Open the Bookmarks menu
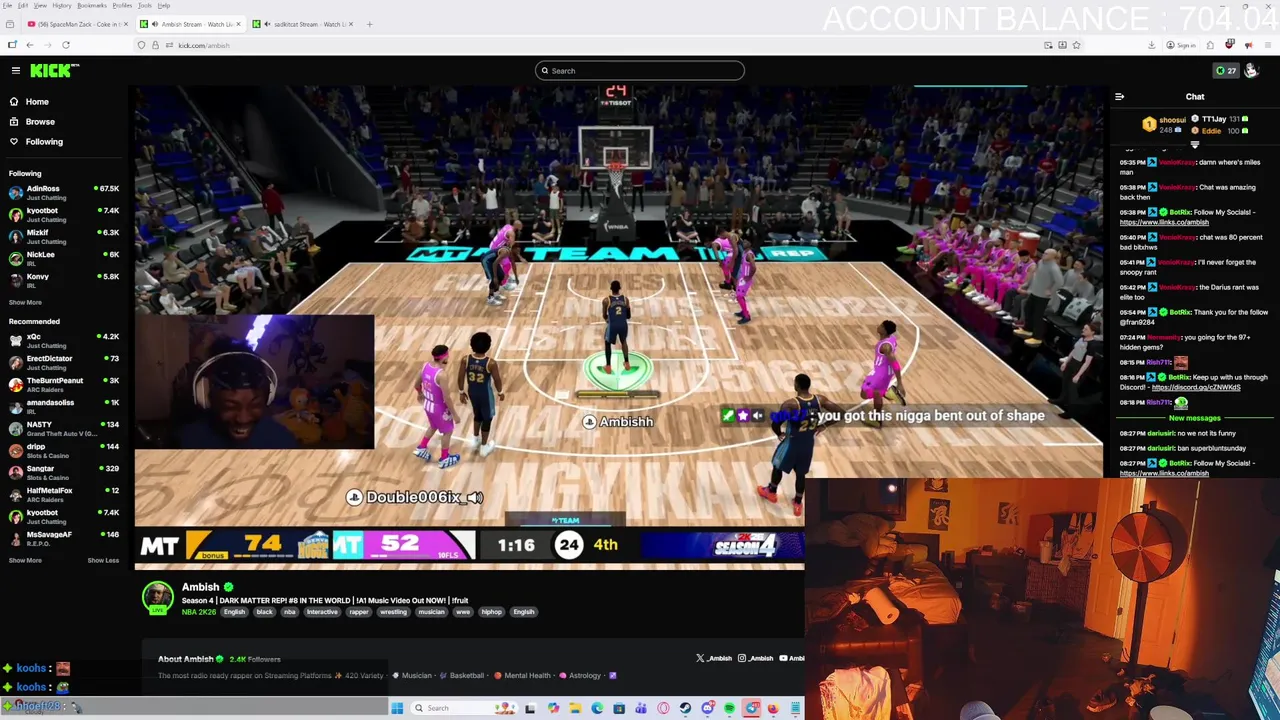1280x720 pixels. tap(91, 5)
